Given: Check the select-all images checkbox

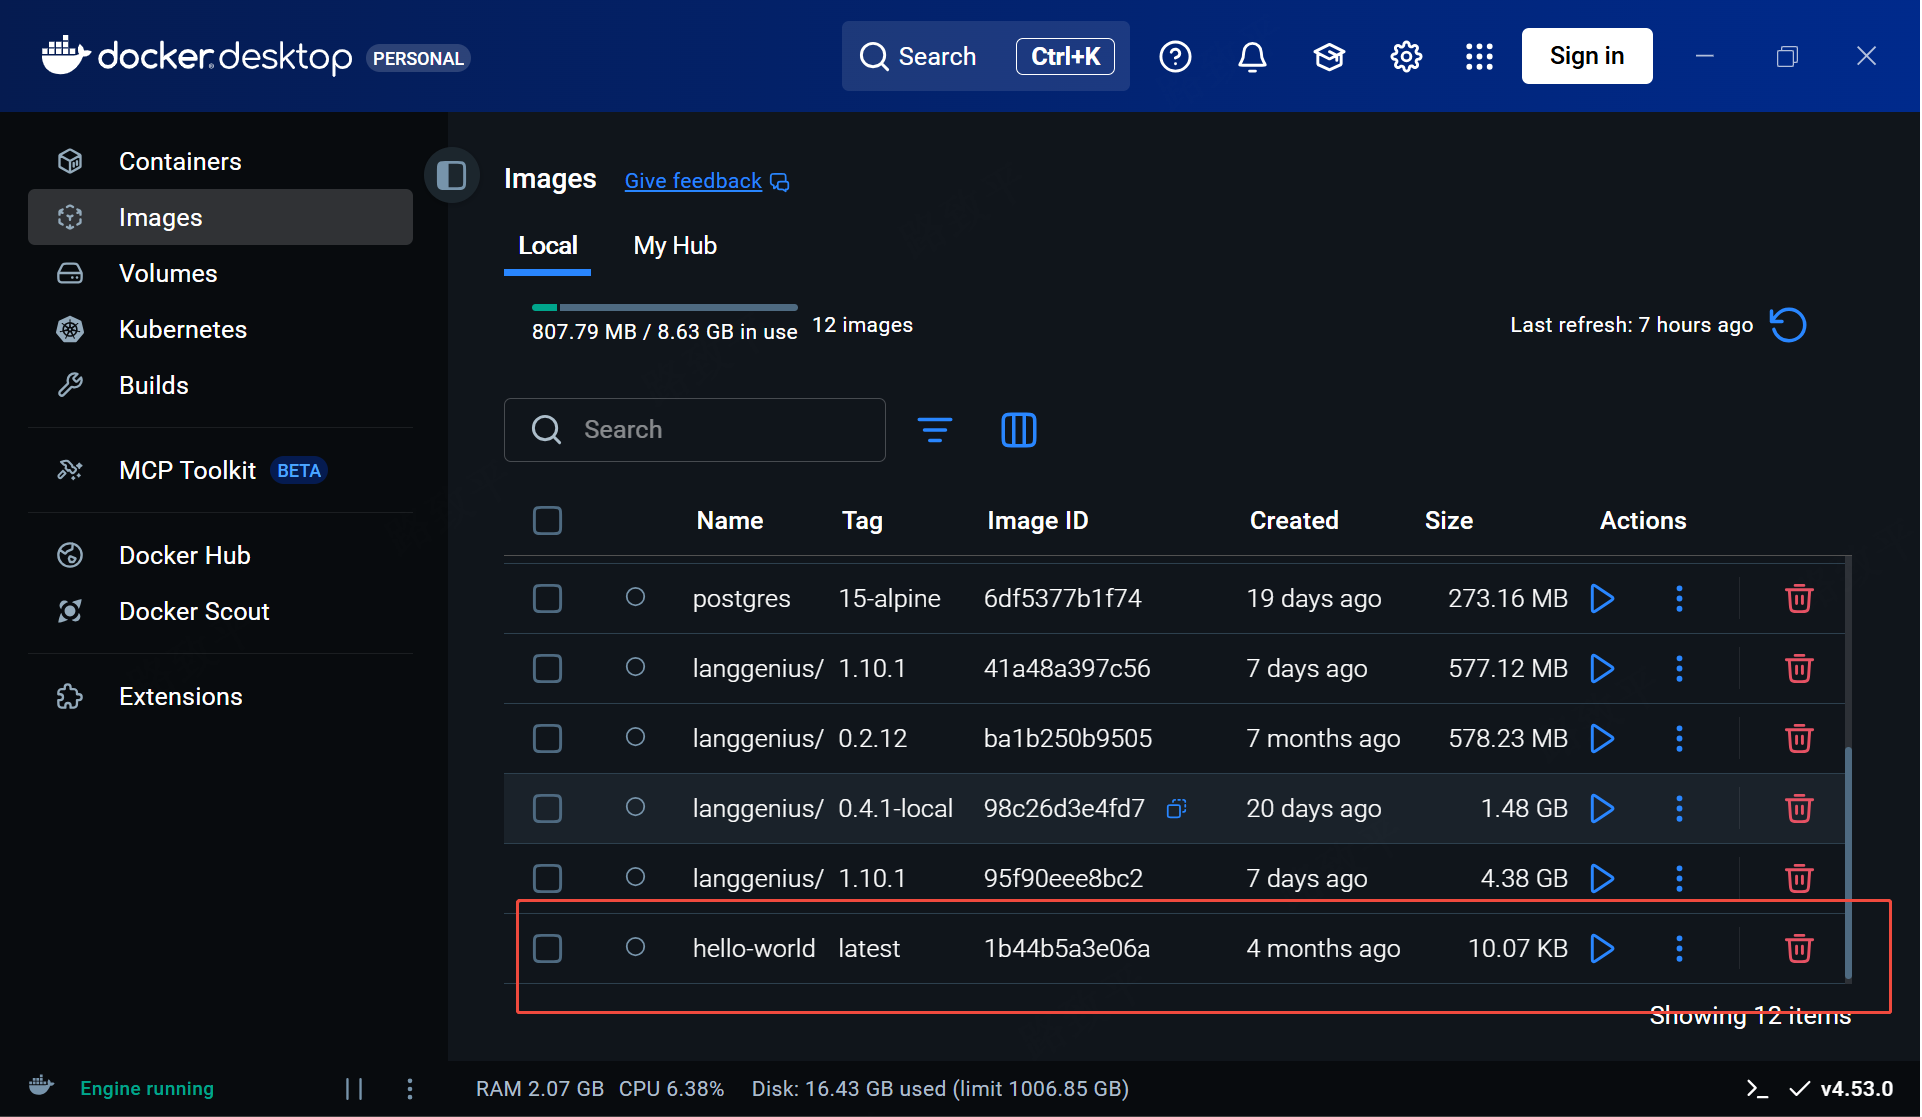Looking at the screenshot, I should (547, 520).
